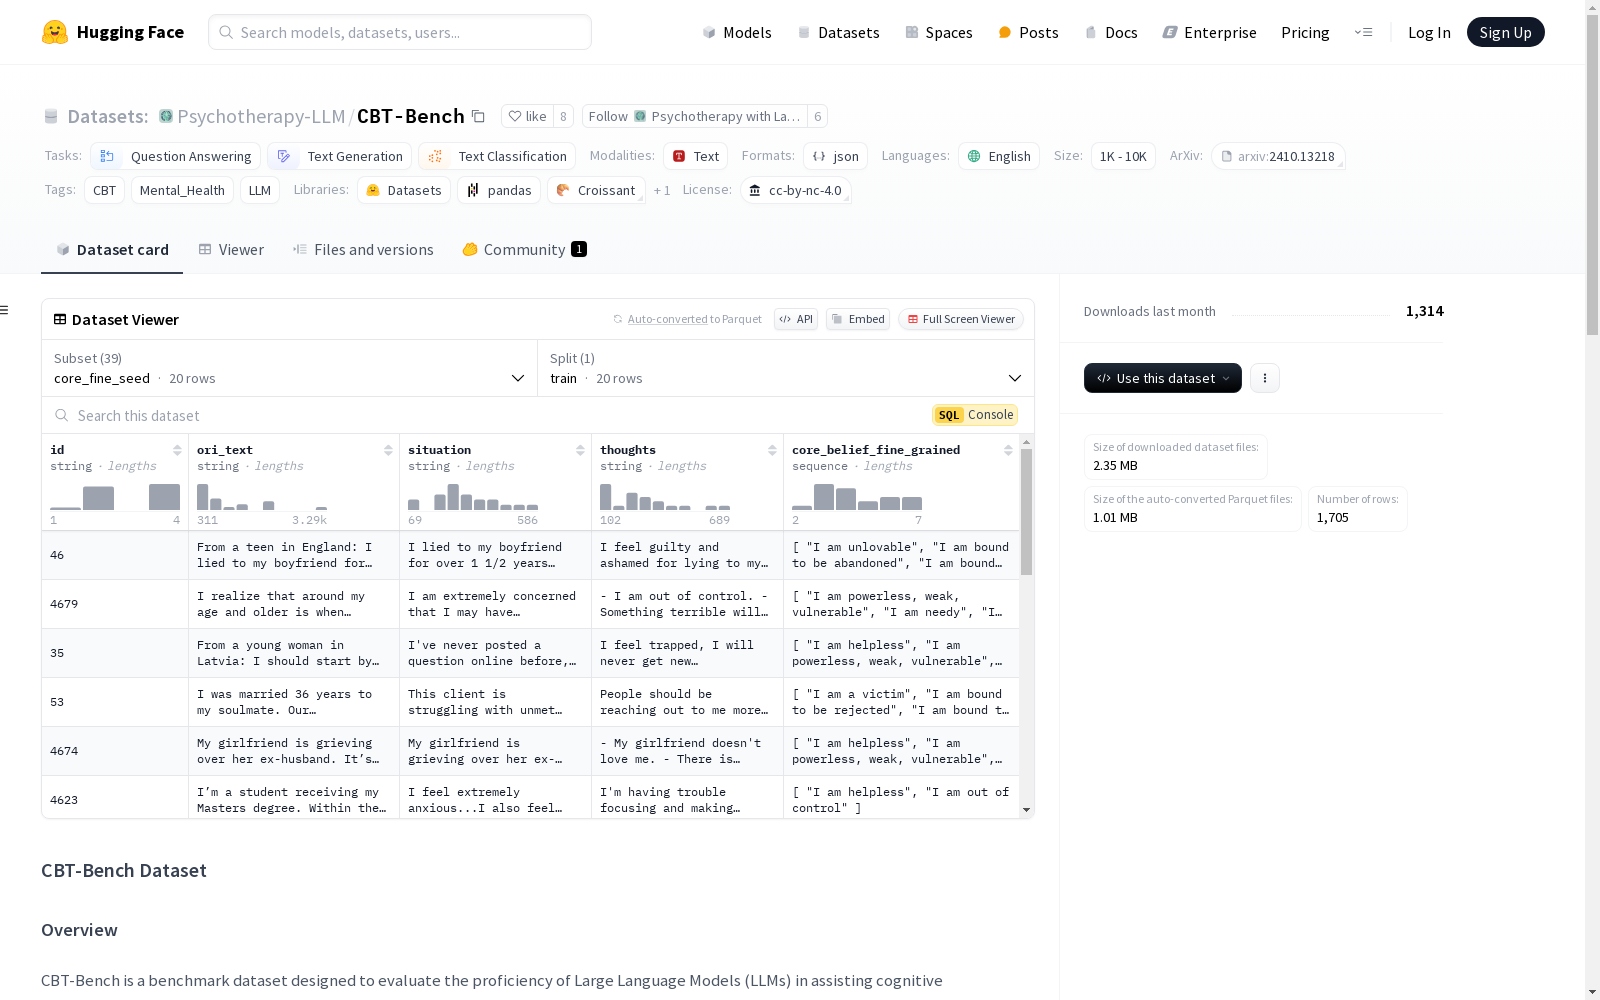Show the +1 more libraries

[x=662, y=190]
